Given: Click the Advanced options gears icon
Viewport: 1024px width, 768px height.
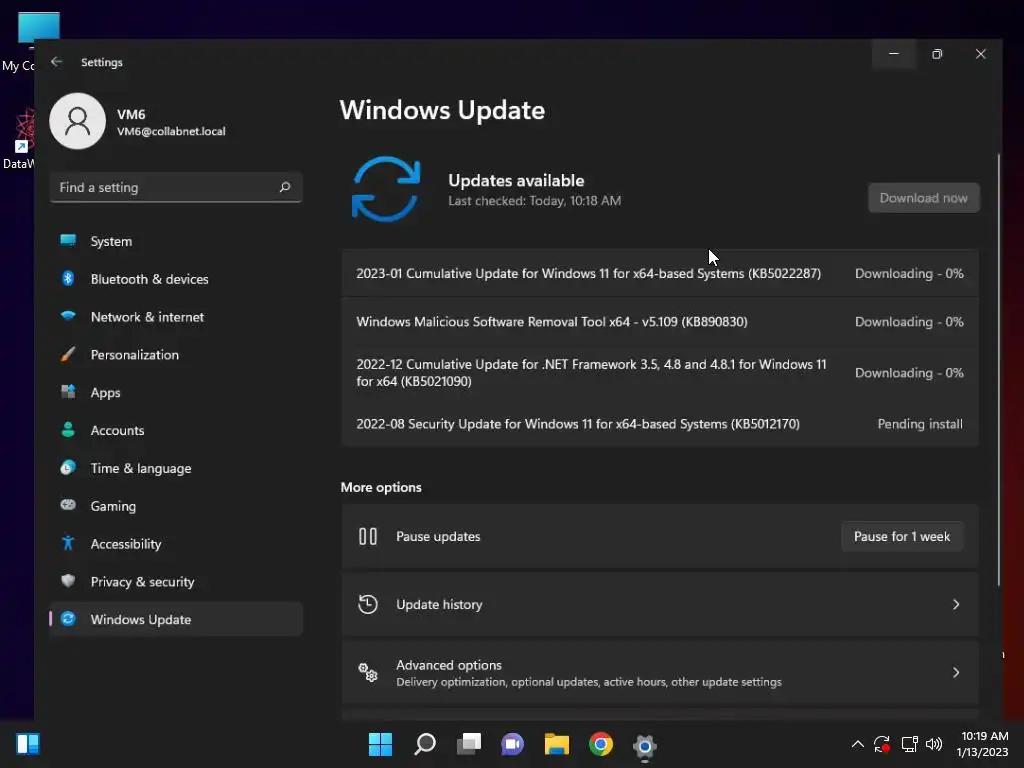Looking at the screenshot, I should [x=368, y=672].
